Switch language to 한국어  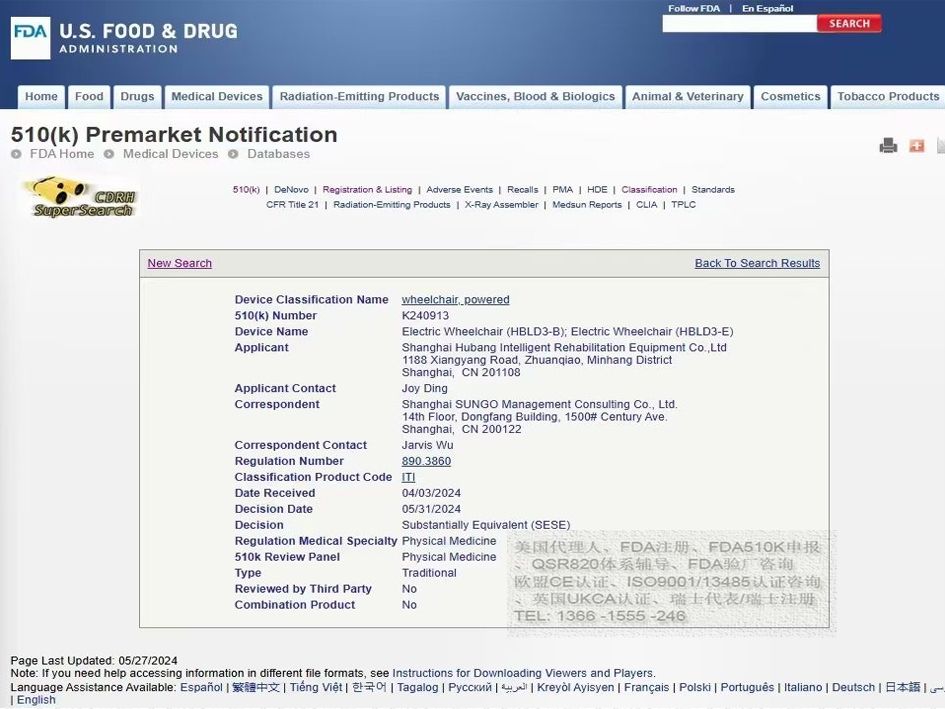click(x=369, y=687)
